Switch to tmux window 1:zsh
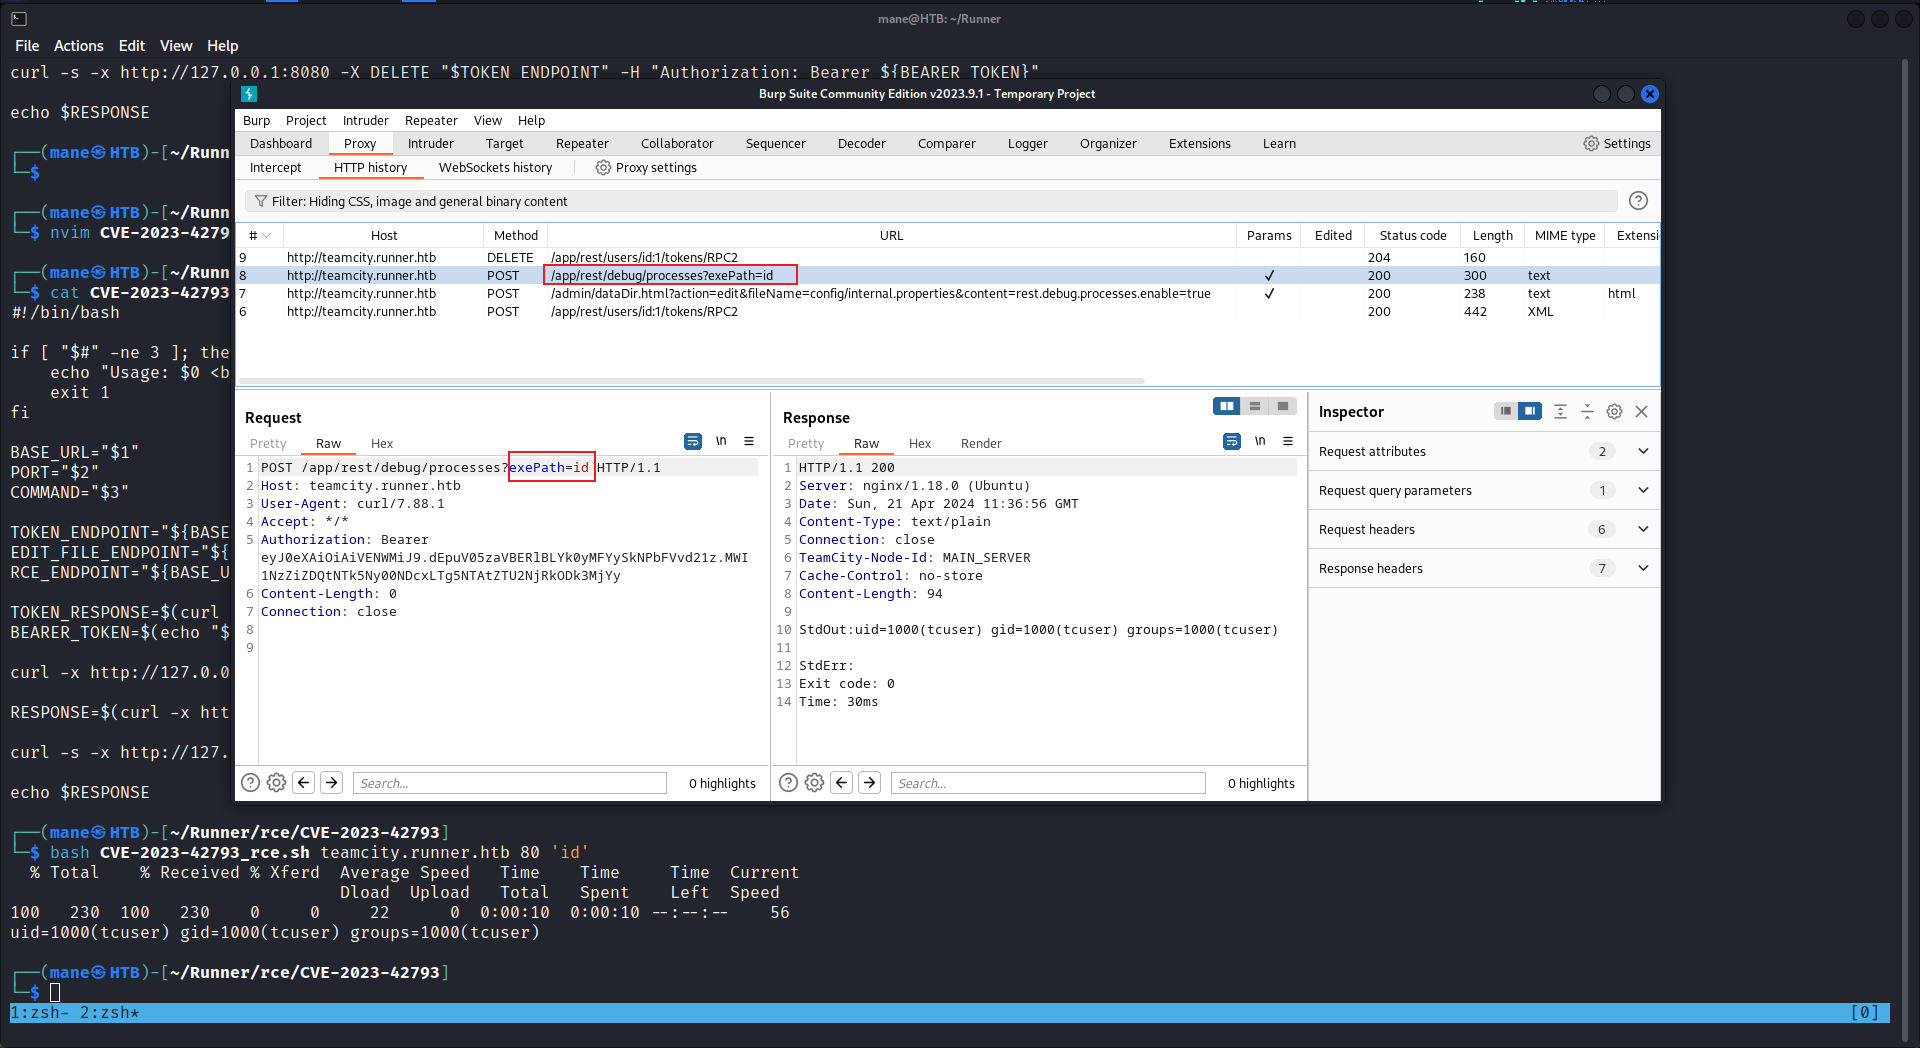The image size is (1920, 1048). [40, 1012]
